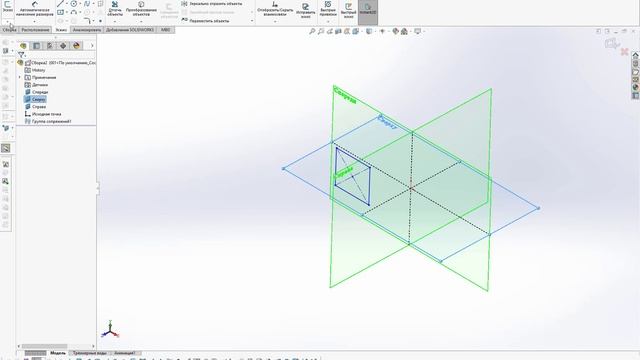Expand more manager tabs chevron
This screenshot has height=360, width=640.
(92, 46)
